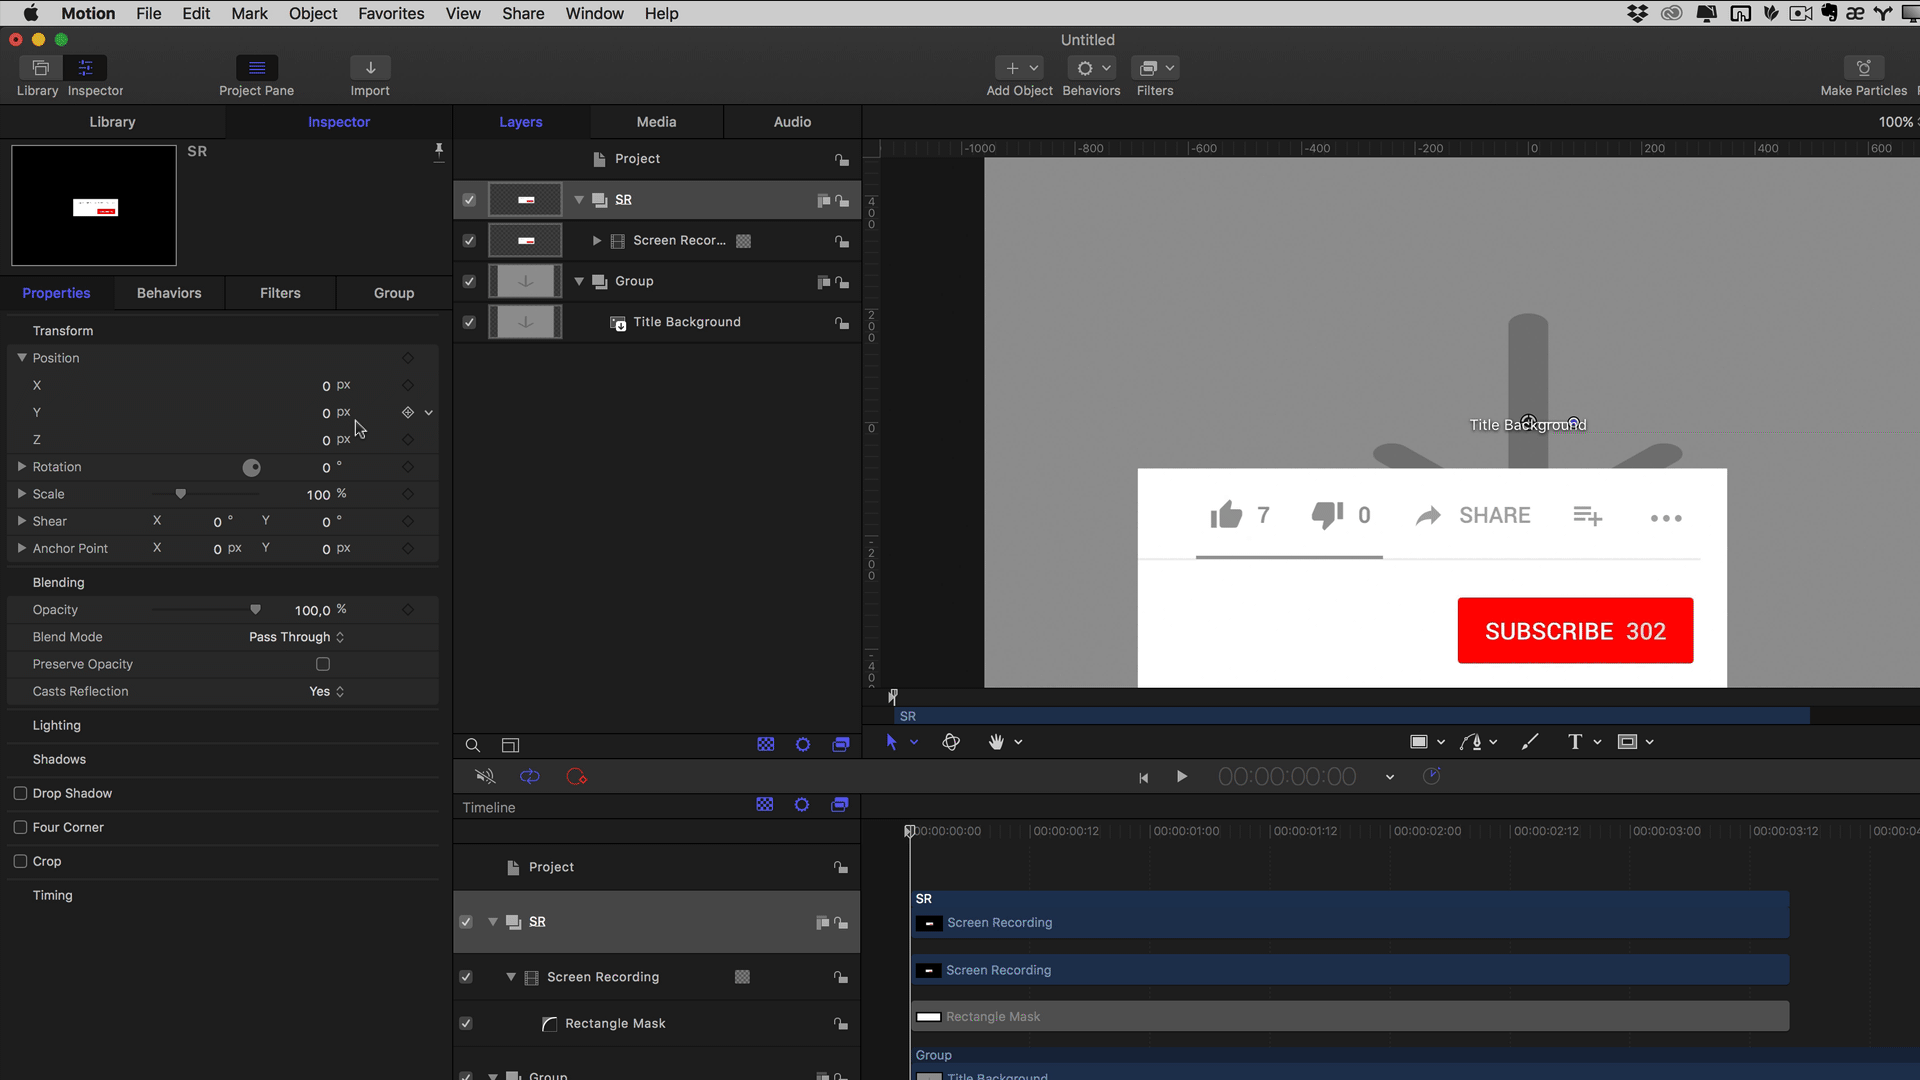Open Position Y animation menu arrow
Image resolution: width=1920 pixels, height=1080 pixels.
[x=429, y=413]
